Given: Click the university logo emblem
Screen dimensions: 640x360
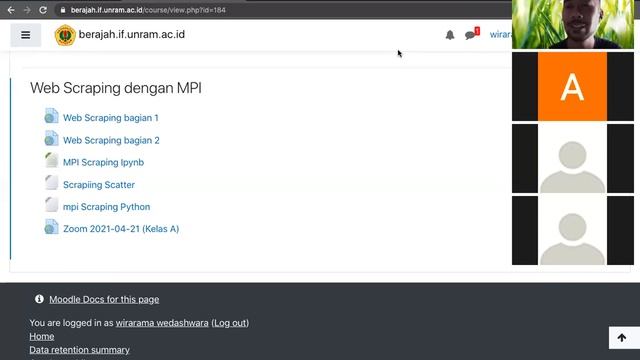Looking at the screenshot, I should [65, 35].
